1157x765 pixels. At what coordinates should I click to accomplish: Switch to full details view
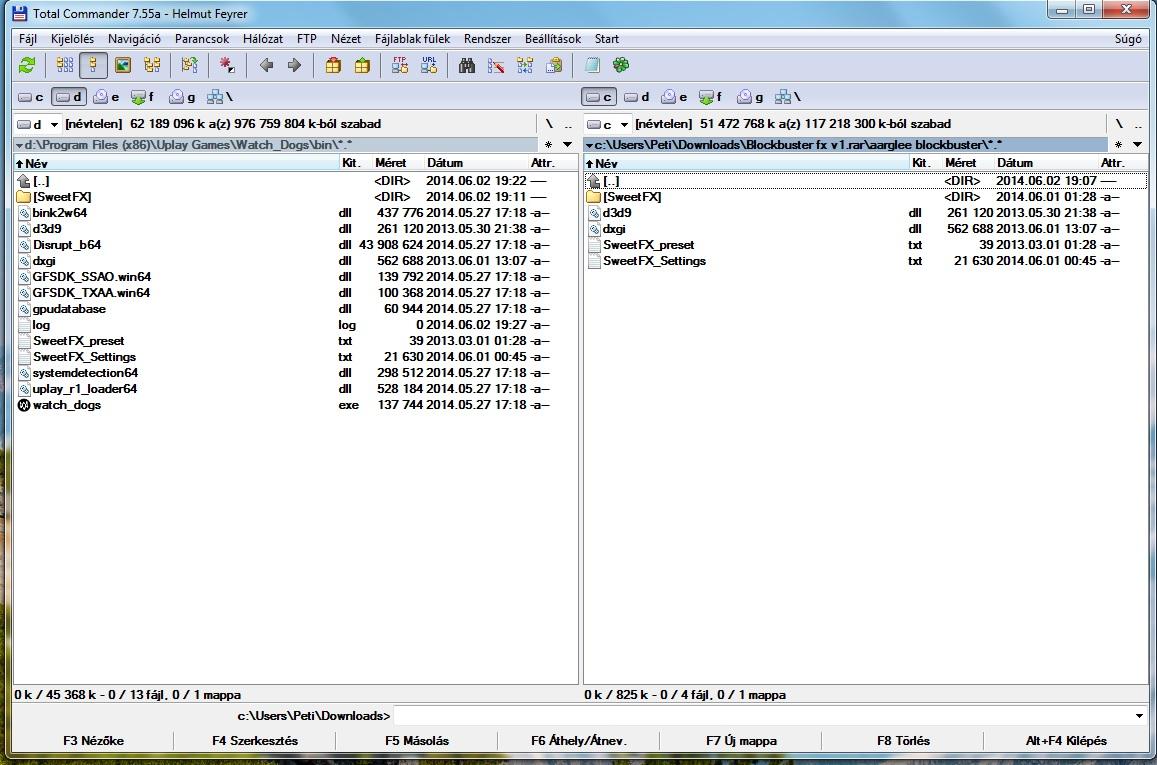(x=94, y=66)
